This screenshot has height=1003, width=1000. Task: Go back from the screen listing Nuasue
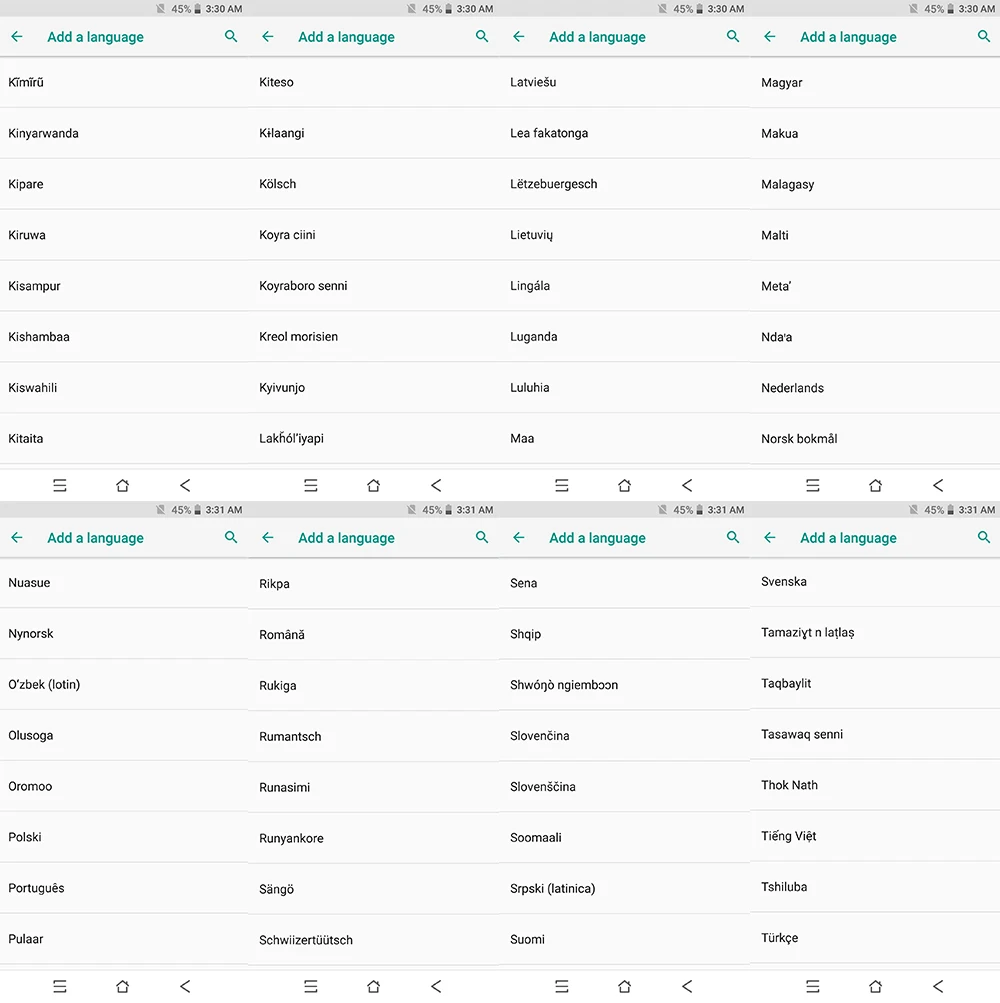coord(17,537)
